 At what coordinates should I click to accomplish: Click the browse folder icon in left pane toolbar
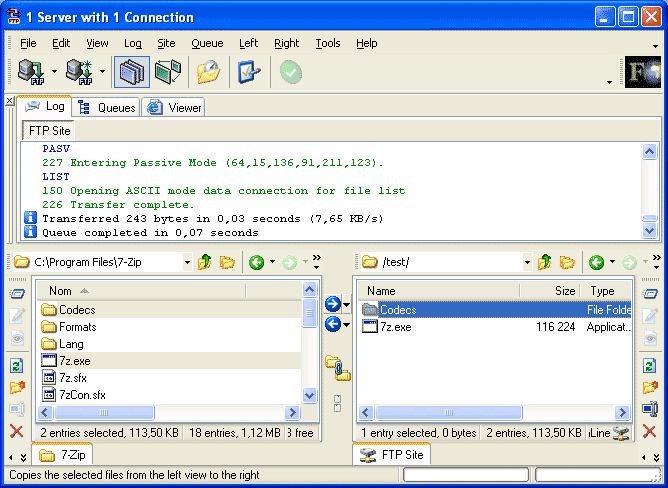tap(227, 262)
